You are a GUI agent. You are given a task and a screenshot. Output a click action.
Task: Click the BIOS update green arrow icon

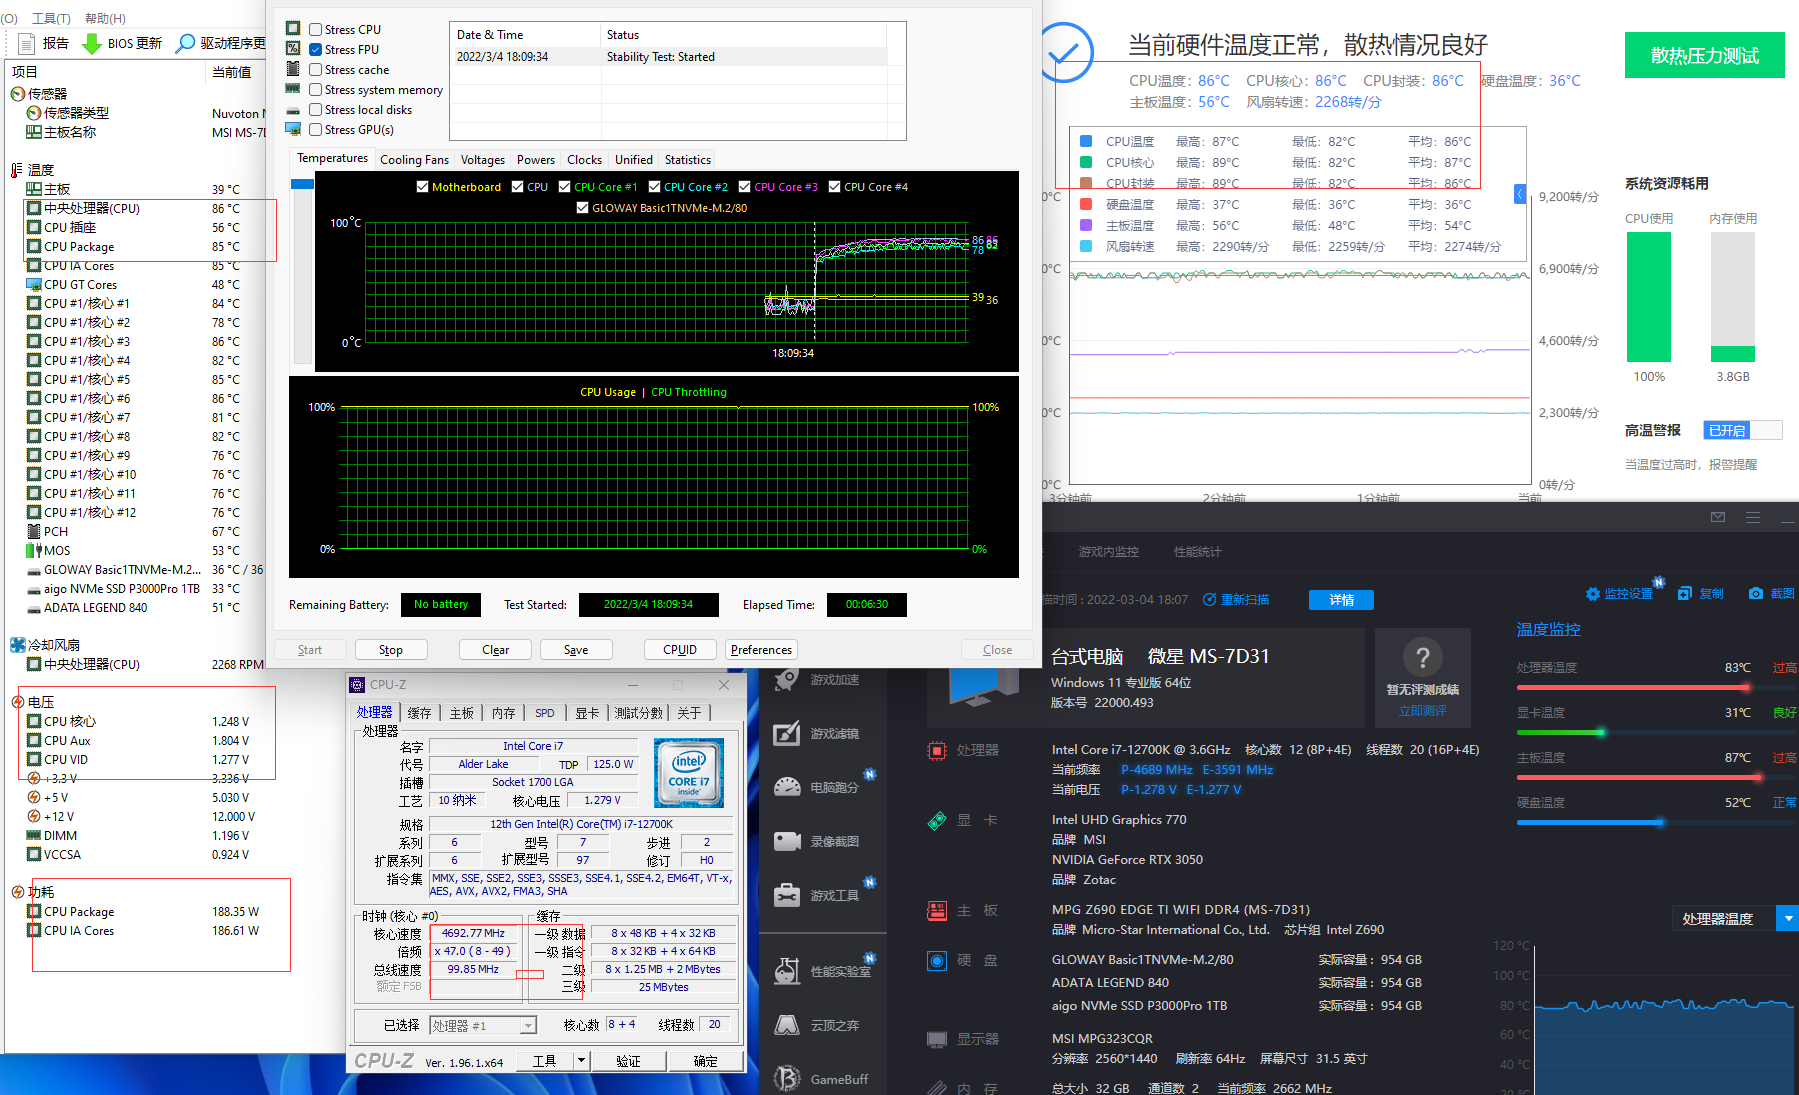point(91,43)
